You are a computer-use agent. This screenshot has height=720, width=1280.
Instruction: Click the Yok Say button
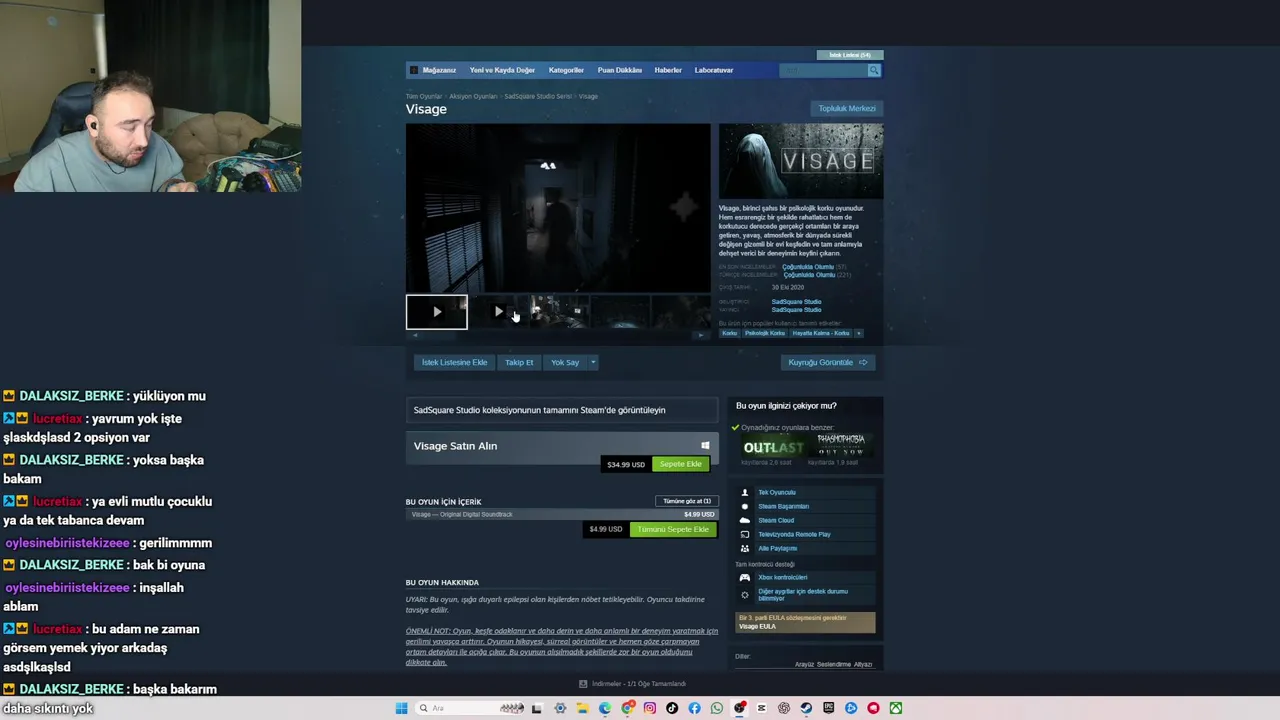565,362
